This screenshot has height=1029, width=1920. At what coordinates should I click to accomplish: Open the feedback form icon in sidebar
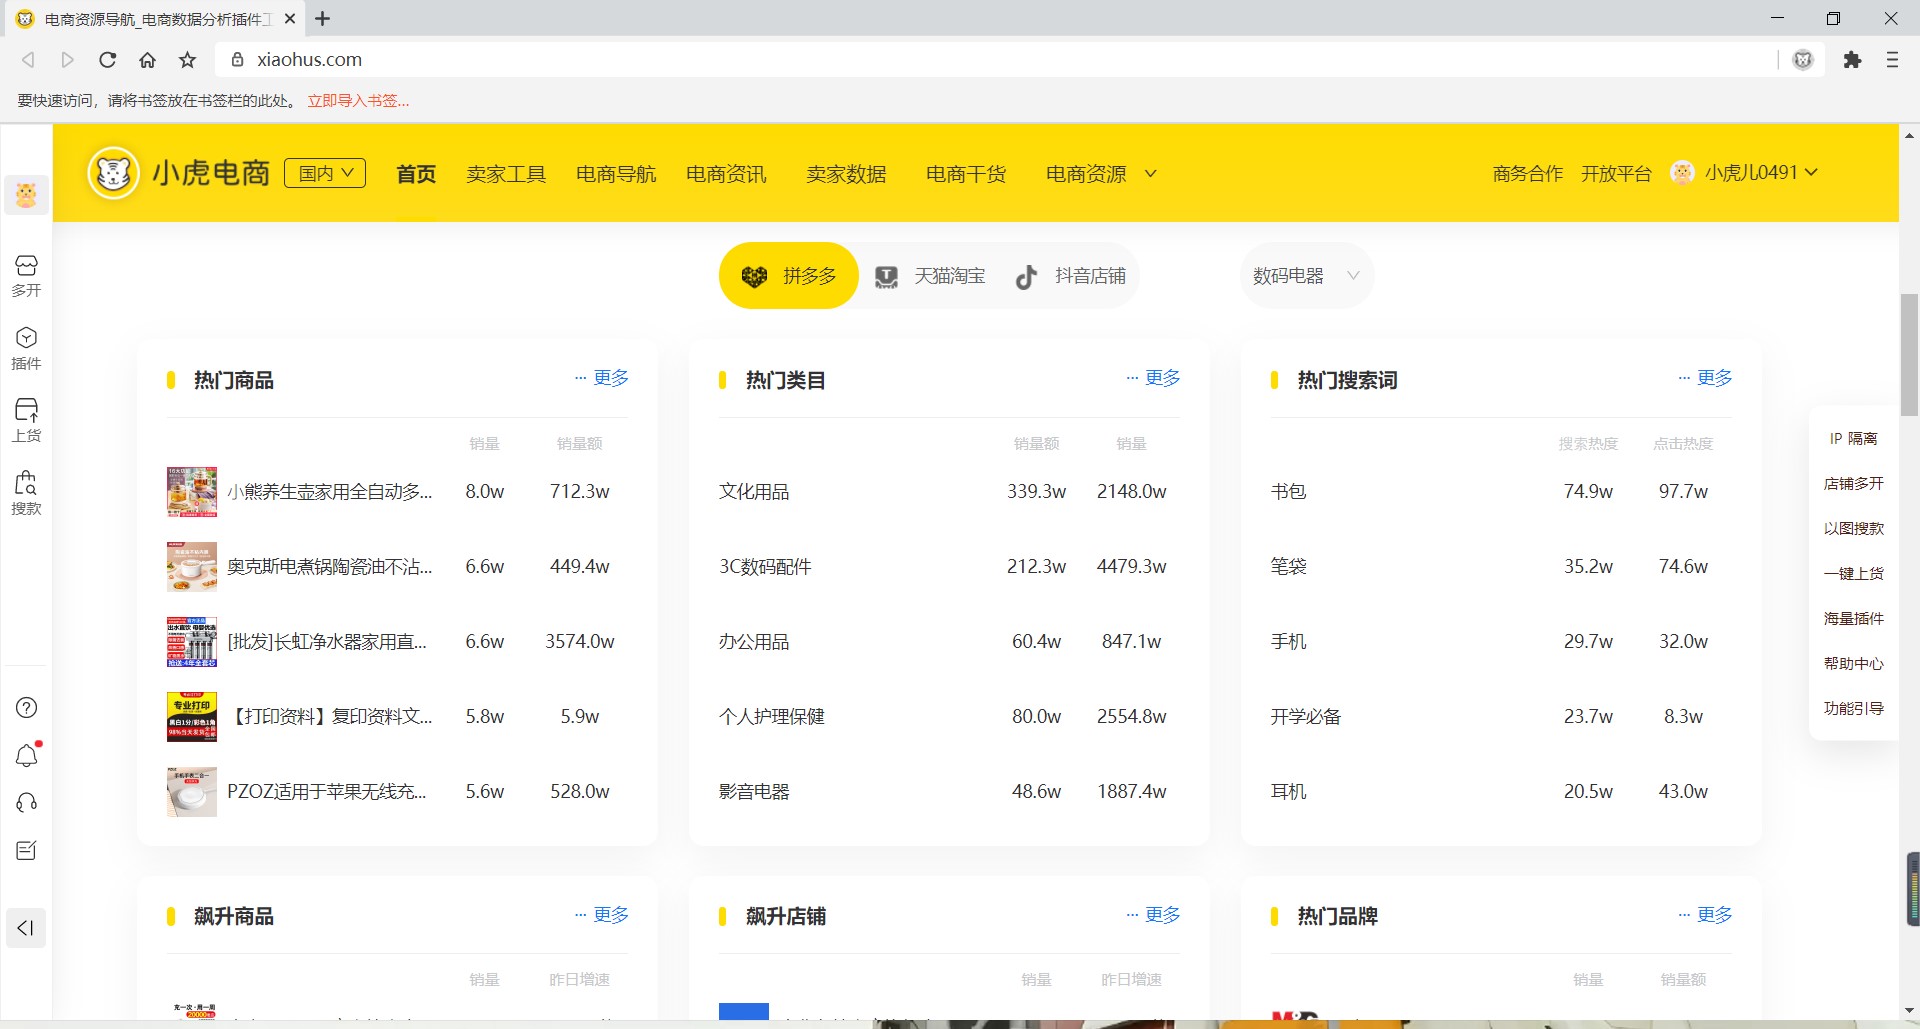(x=26, y=850)
